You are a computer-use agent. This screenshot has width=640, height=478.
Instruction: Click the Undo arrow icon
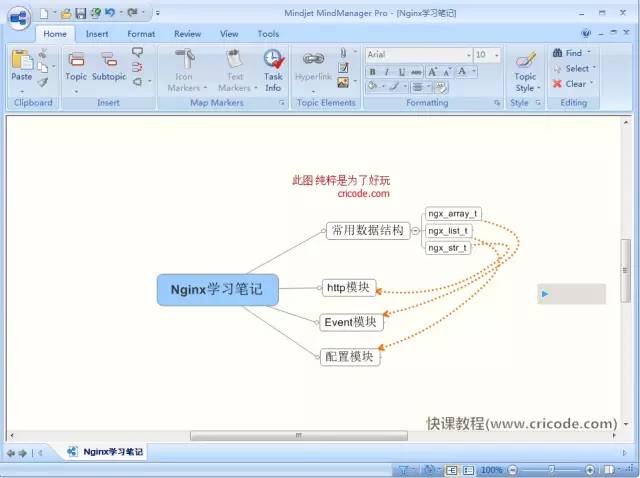[x=109, y=13]
